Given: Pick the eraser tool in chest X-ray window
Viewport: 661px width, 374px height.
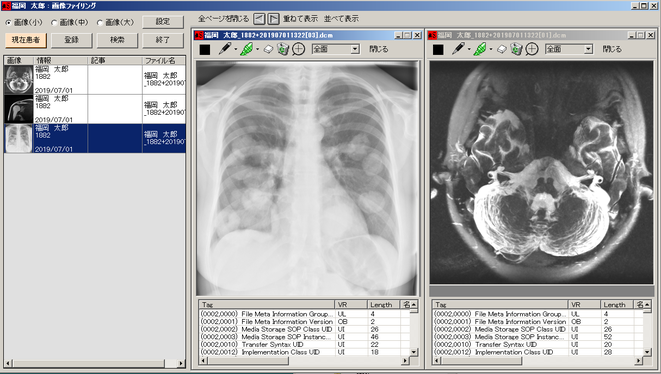Looking at the screenshot, I should point(269,50).
